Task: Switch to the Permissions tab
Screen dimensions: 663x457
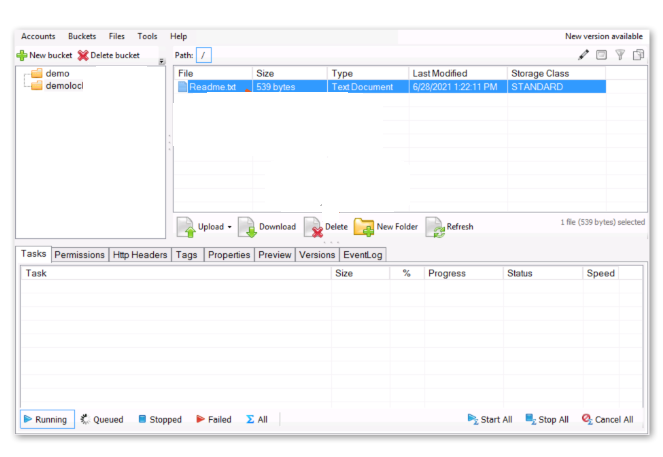Action: [80, 255]
